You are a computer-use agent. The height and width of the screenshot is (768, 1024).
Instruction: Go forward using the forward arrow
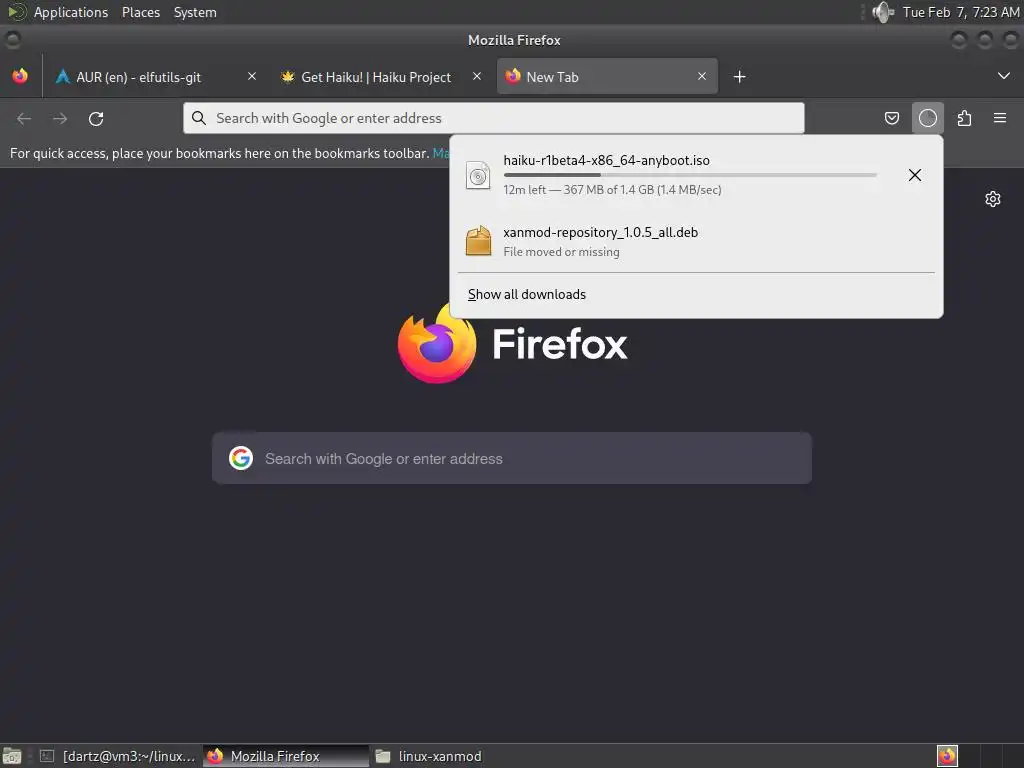(60, 118)
